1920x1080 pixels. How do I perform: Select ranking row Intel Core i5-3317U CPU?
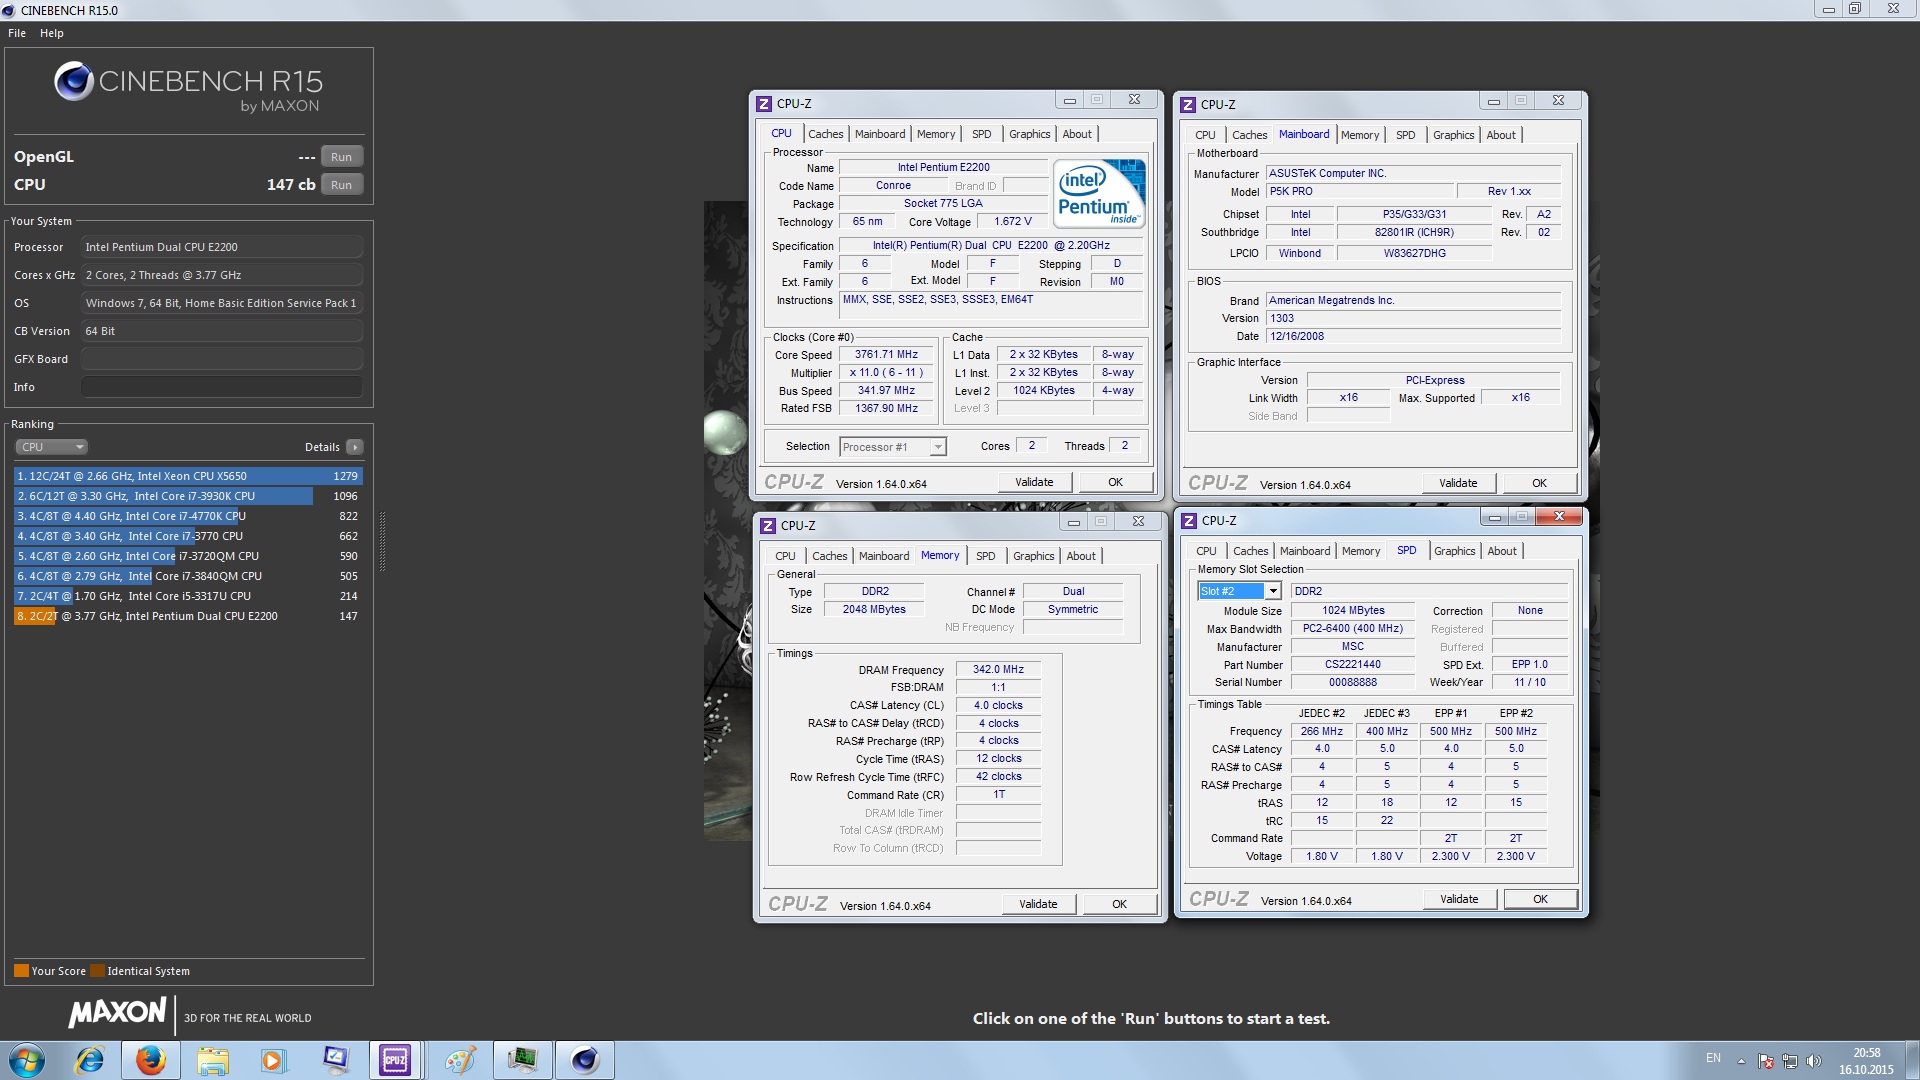188,596
